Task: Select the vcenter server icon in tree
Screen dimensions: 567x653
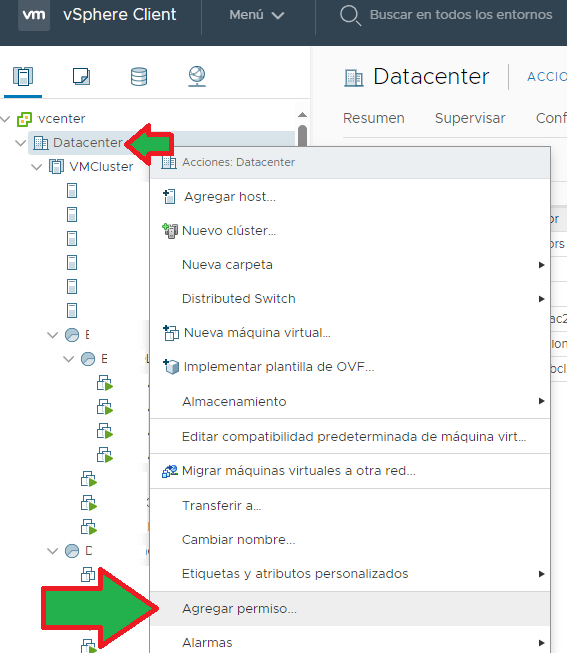Action: 24,119
